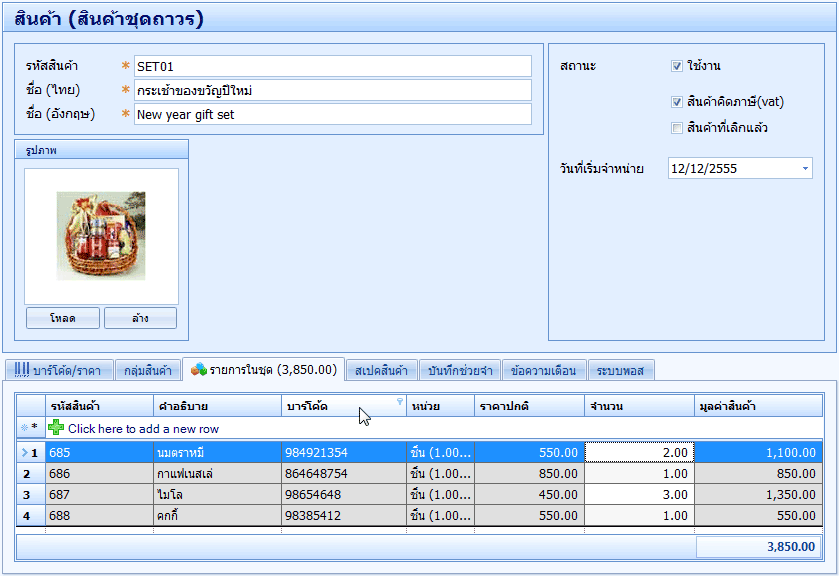Click the row indicator arrow for row 1
The height and width of the screenshot is (576, 839).
(24, 452)
